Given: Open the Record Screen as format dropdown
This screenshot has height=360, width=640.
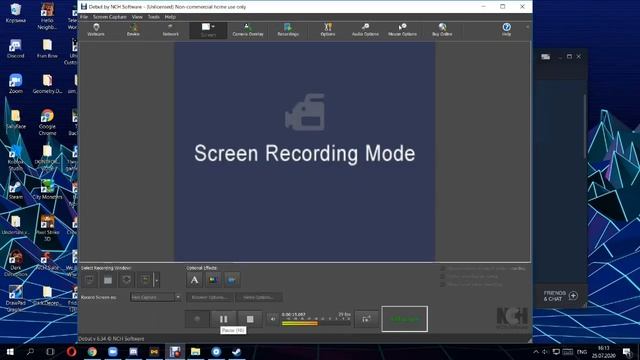Looking at the screenshot, I should pyautogui.click(x=156, y=297).
